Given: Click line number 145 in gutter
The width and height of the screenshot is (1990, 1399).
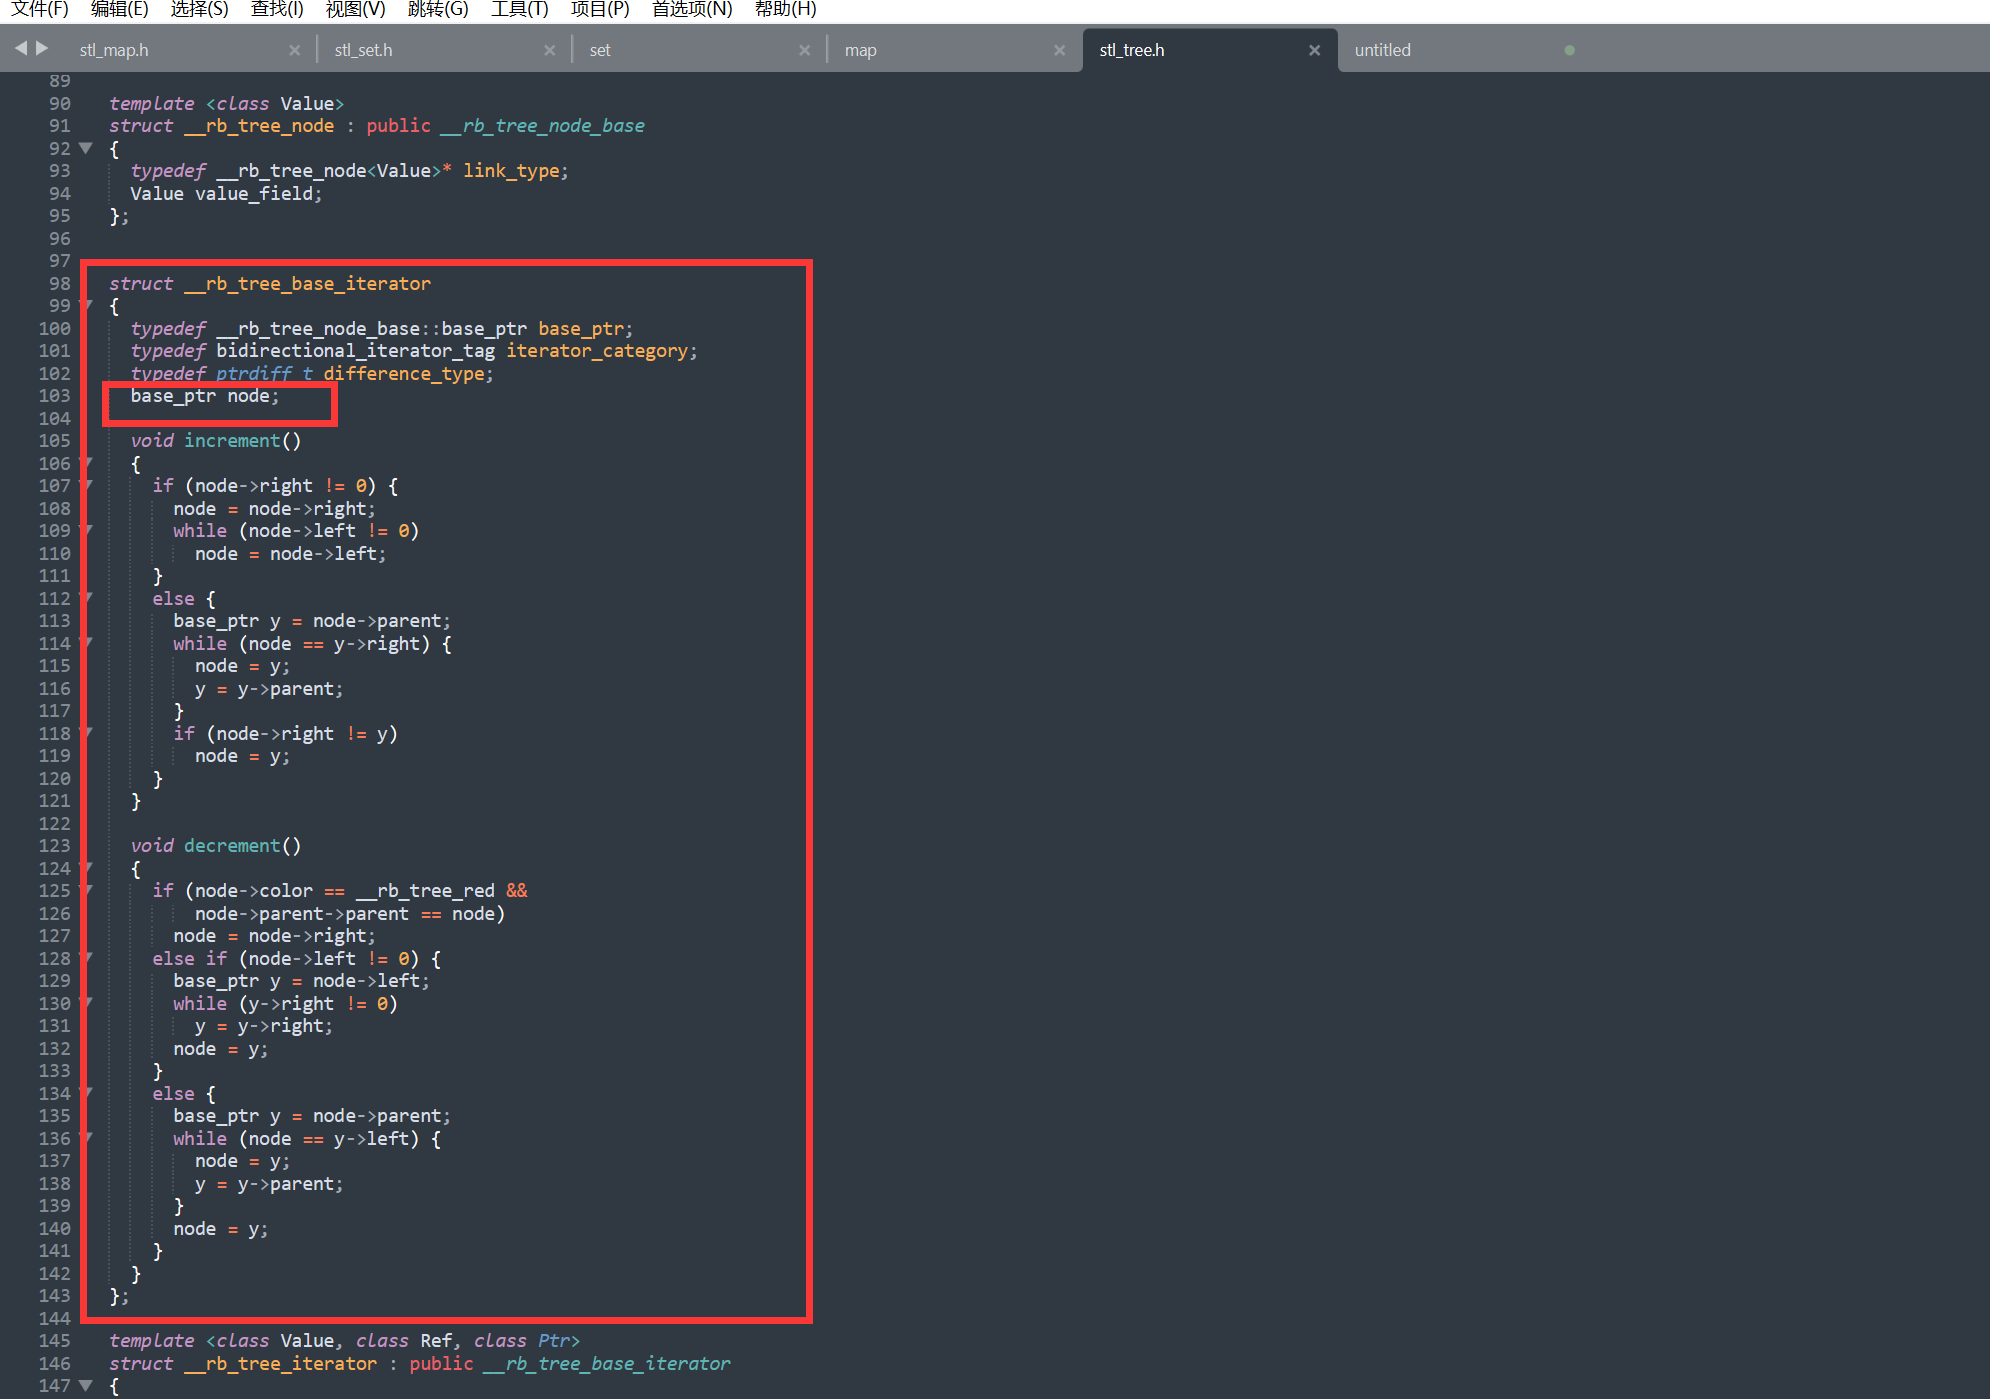Looking at the screenshot, I should pyautogui.click(x=54, y=1340).
